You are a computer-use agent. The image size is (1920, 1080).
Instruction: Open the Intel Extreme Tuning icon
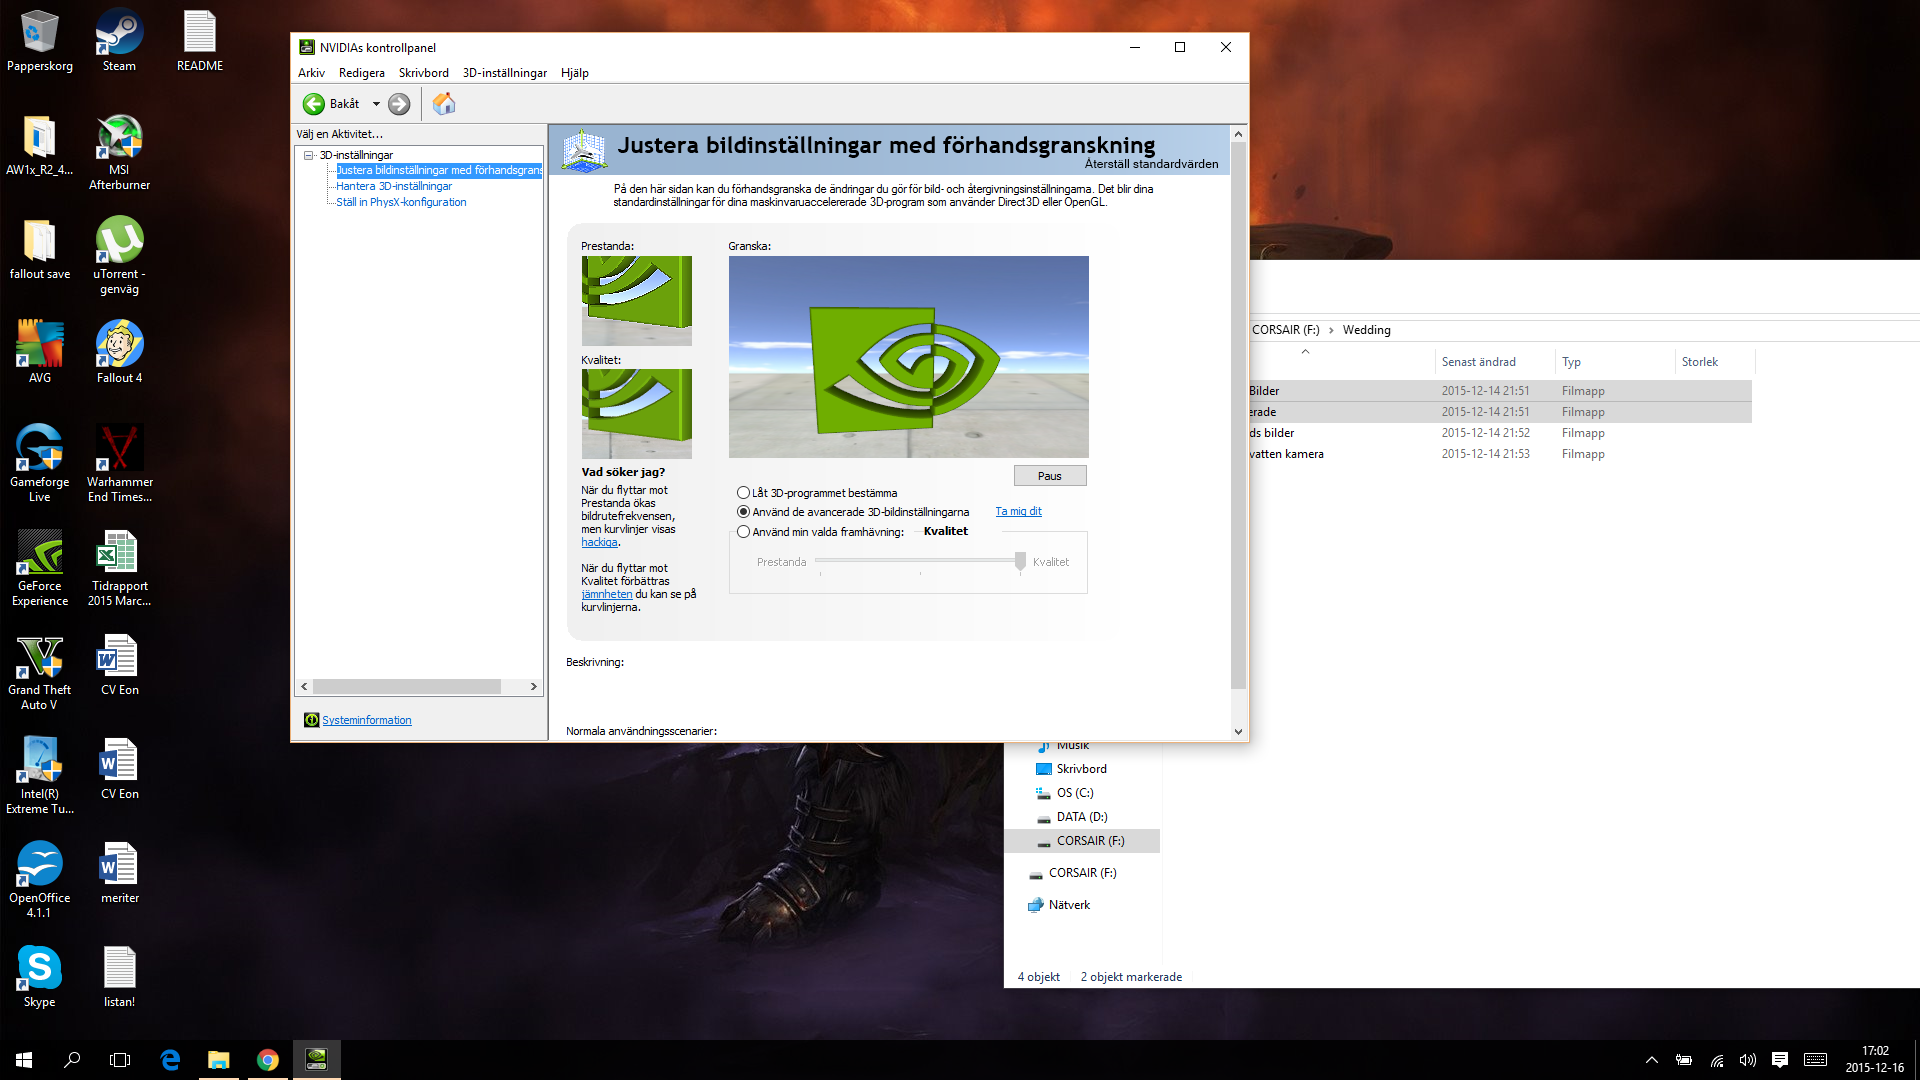click(40, 775)
